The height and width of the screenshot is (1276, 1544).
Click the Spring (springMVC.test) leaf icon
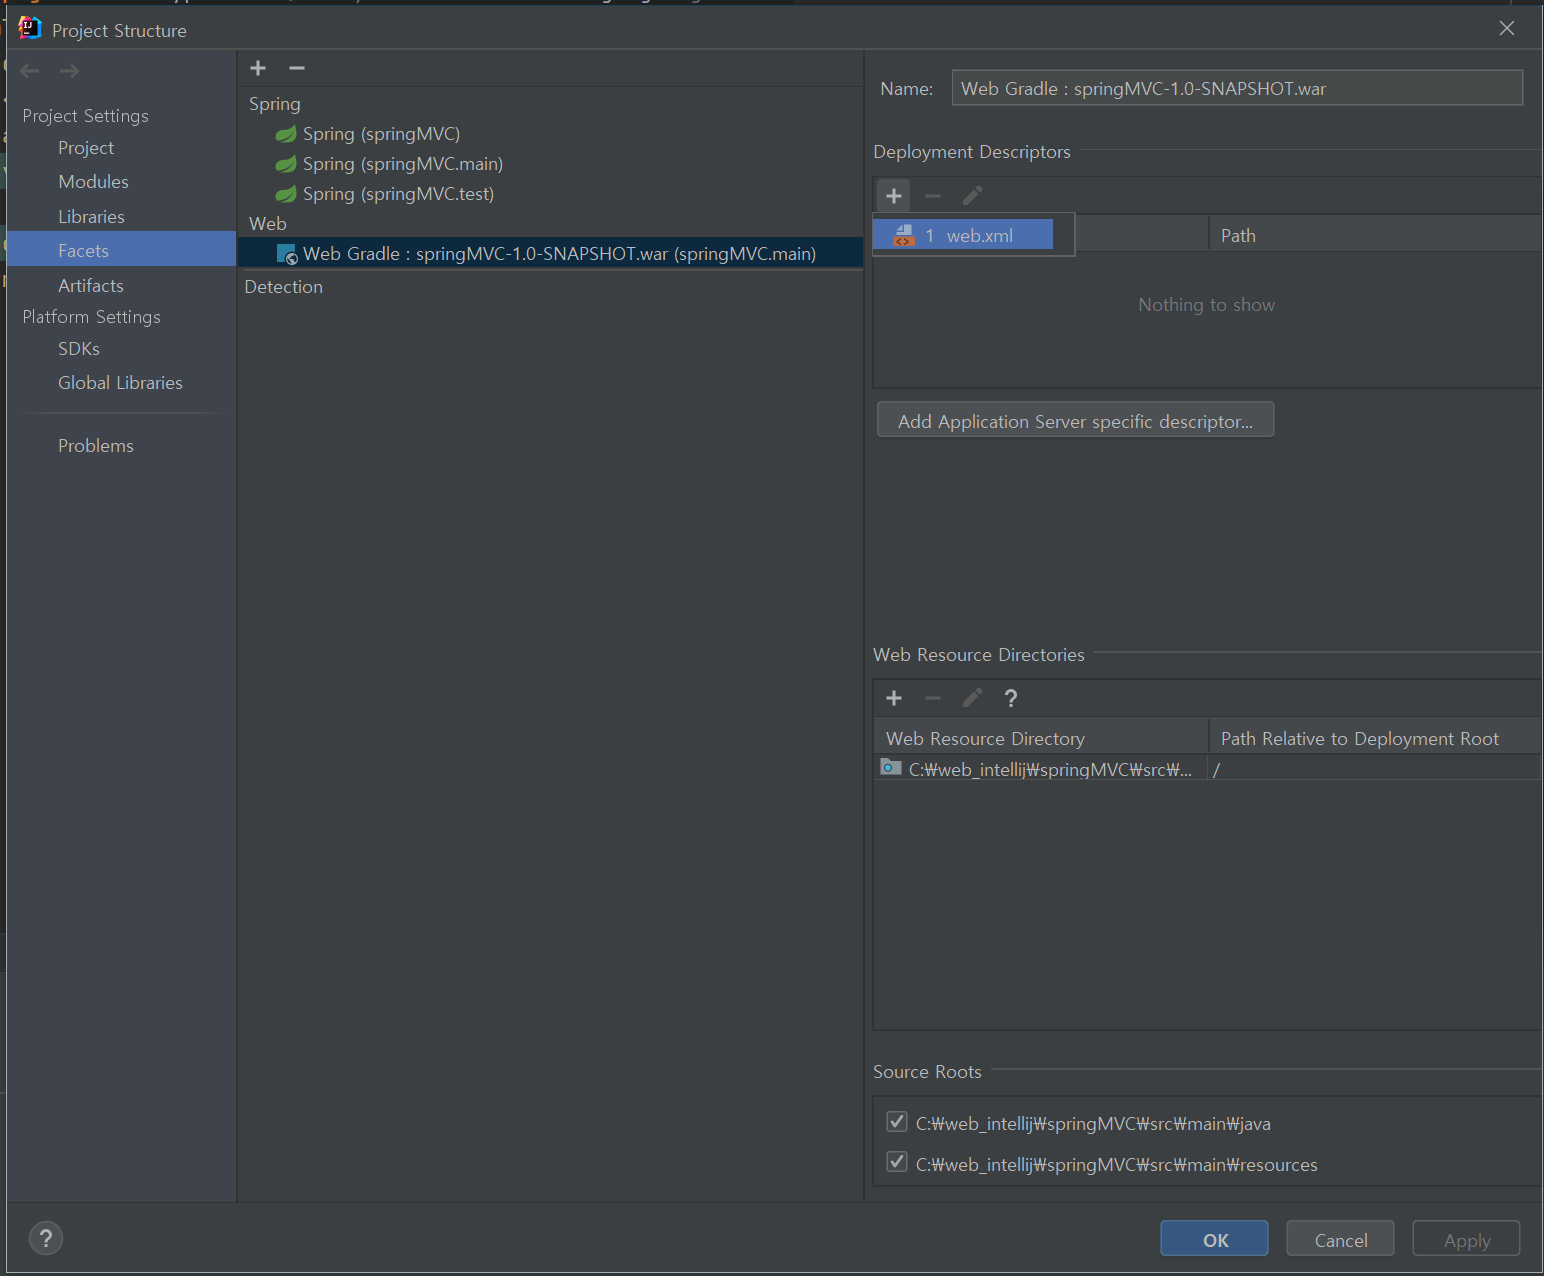(x=286, y=194)
